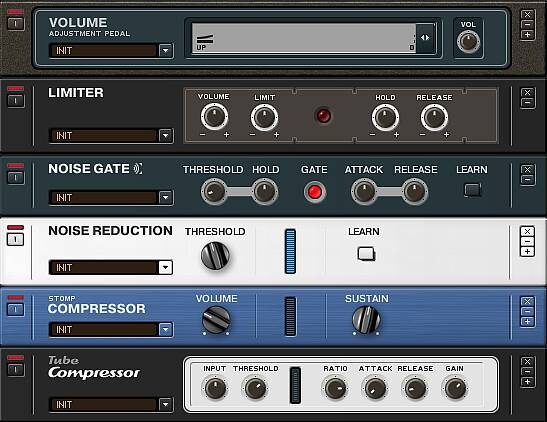Minimize the Stomp Compressor module
This screenshot has width=547, height=422.
[527, 311]
